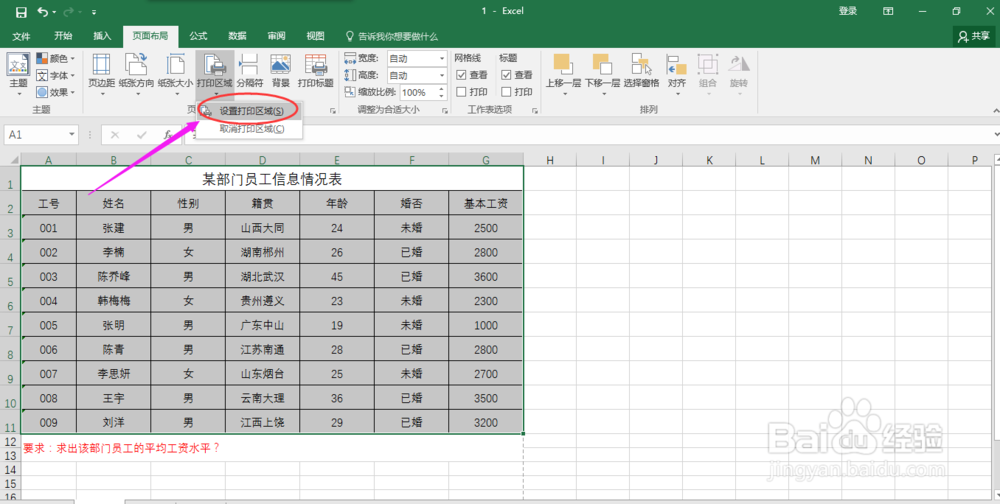Click the Tell Me (告诉我您想要做什么) box
The height and width of the screenshot is (504, 1000).
[392, 36]
